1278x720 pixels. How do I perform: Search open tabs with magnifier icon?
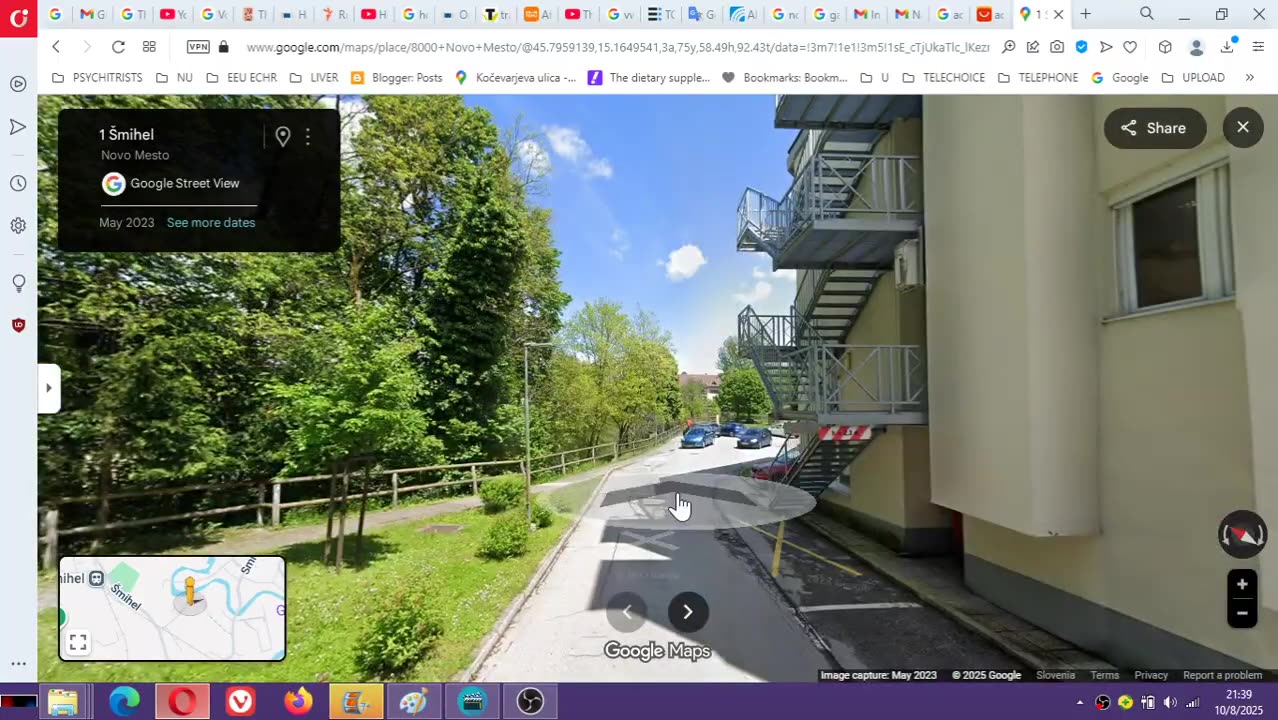coord(1147,14)
